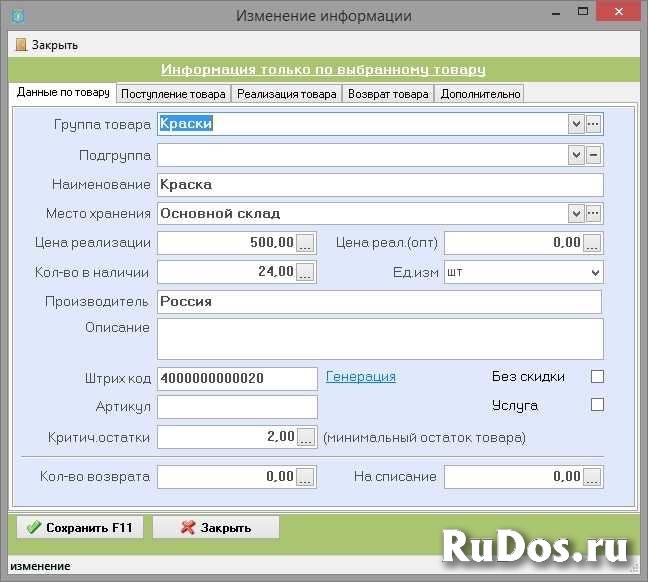Screen dimensions: 648x582
Task: Toggle the Услуга checkbox
Action: tap(598, 405)
